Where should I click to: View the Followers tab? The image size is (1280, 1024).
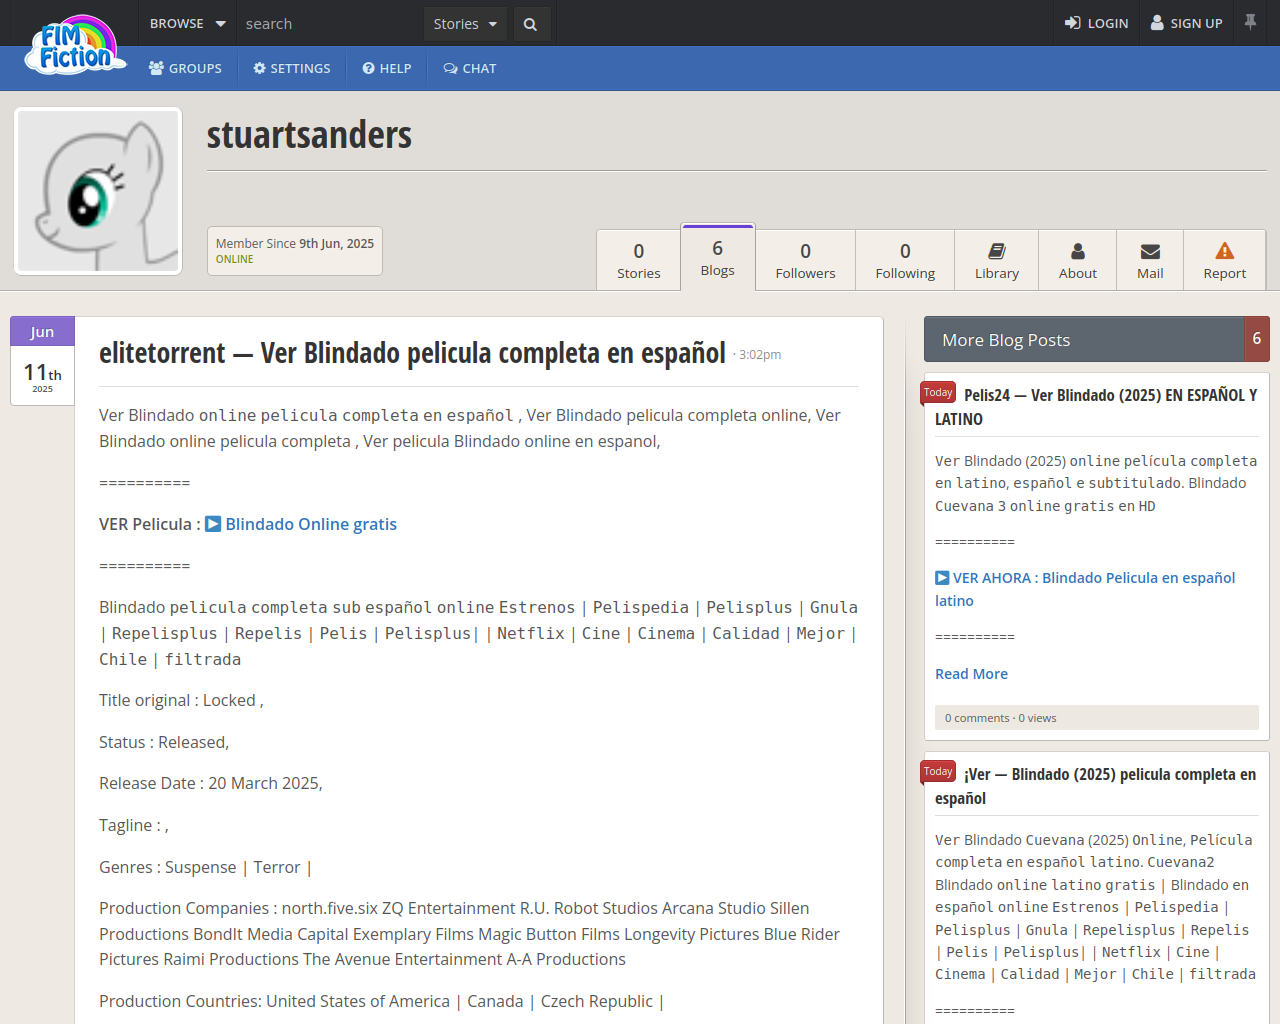805,260
